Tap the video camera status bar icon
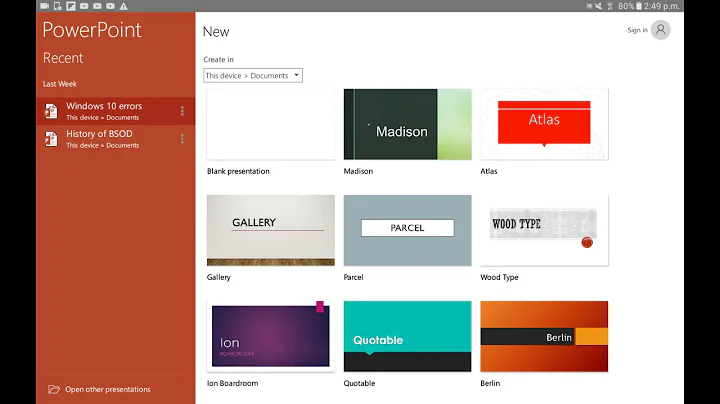This screenshot has width=720, height=404. pyautogui.click(x=45, y=6)
